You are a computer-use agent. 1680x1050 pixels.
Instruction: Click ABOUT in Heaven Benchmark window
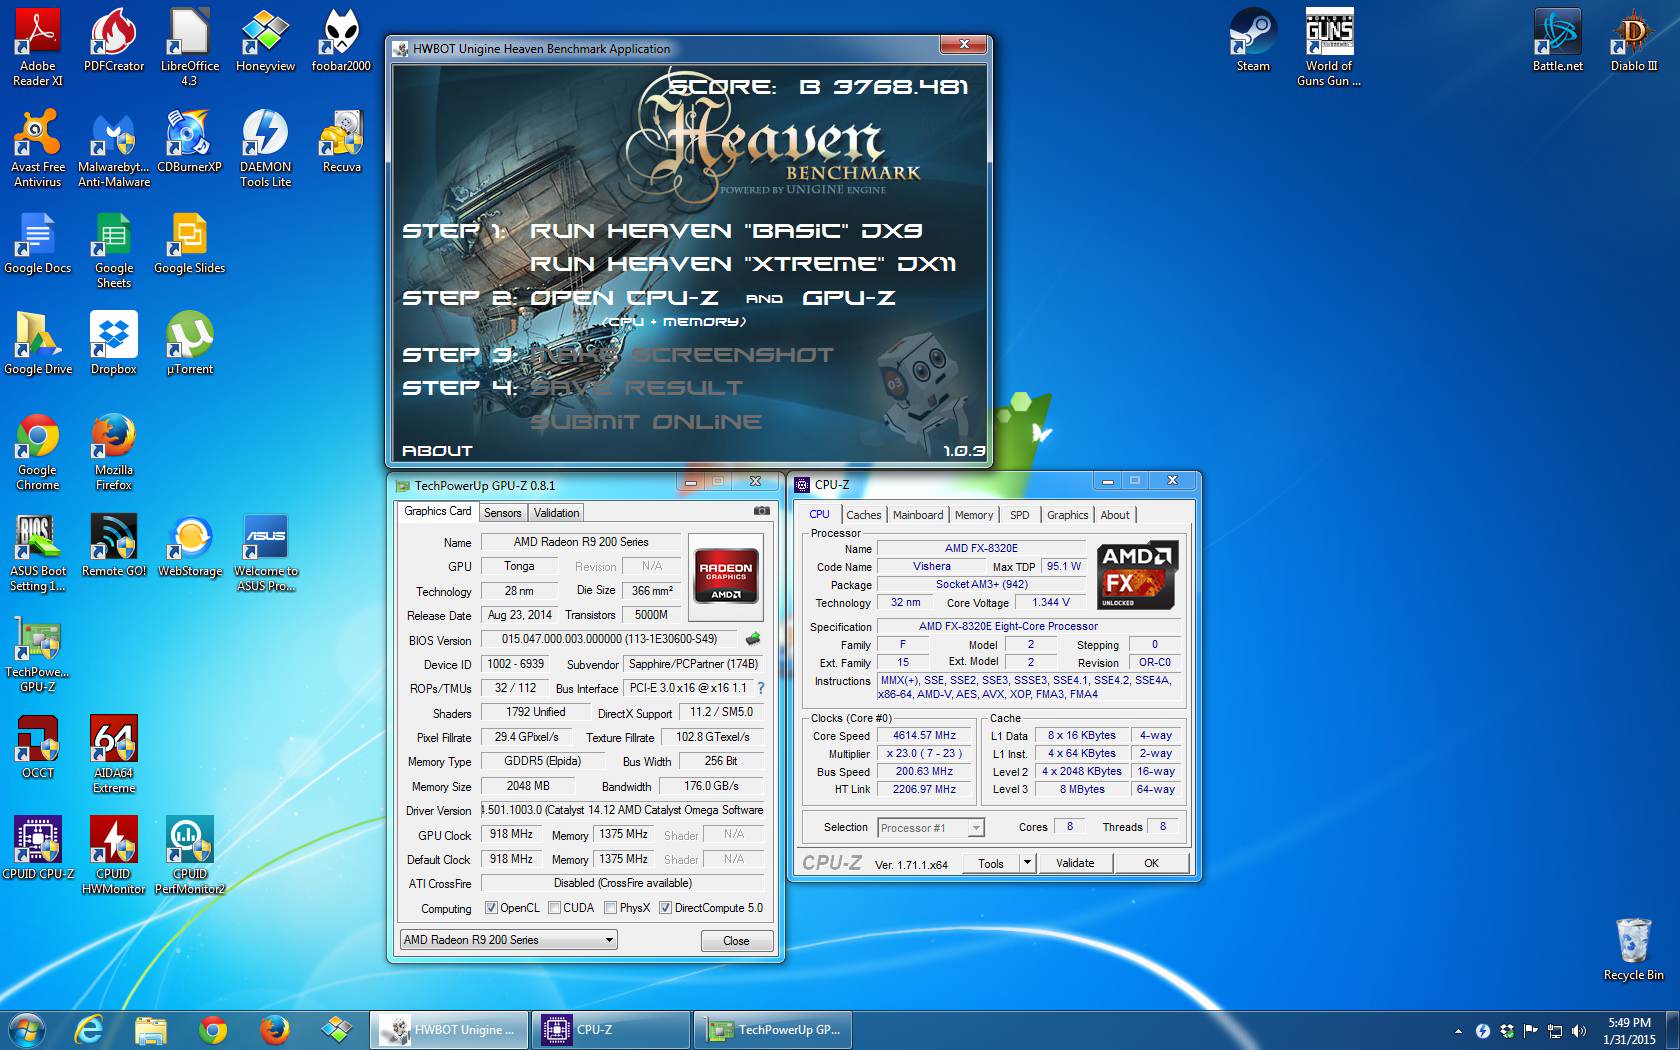click(437, 451)
